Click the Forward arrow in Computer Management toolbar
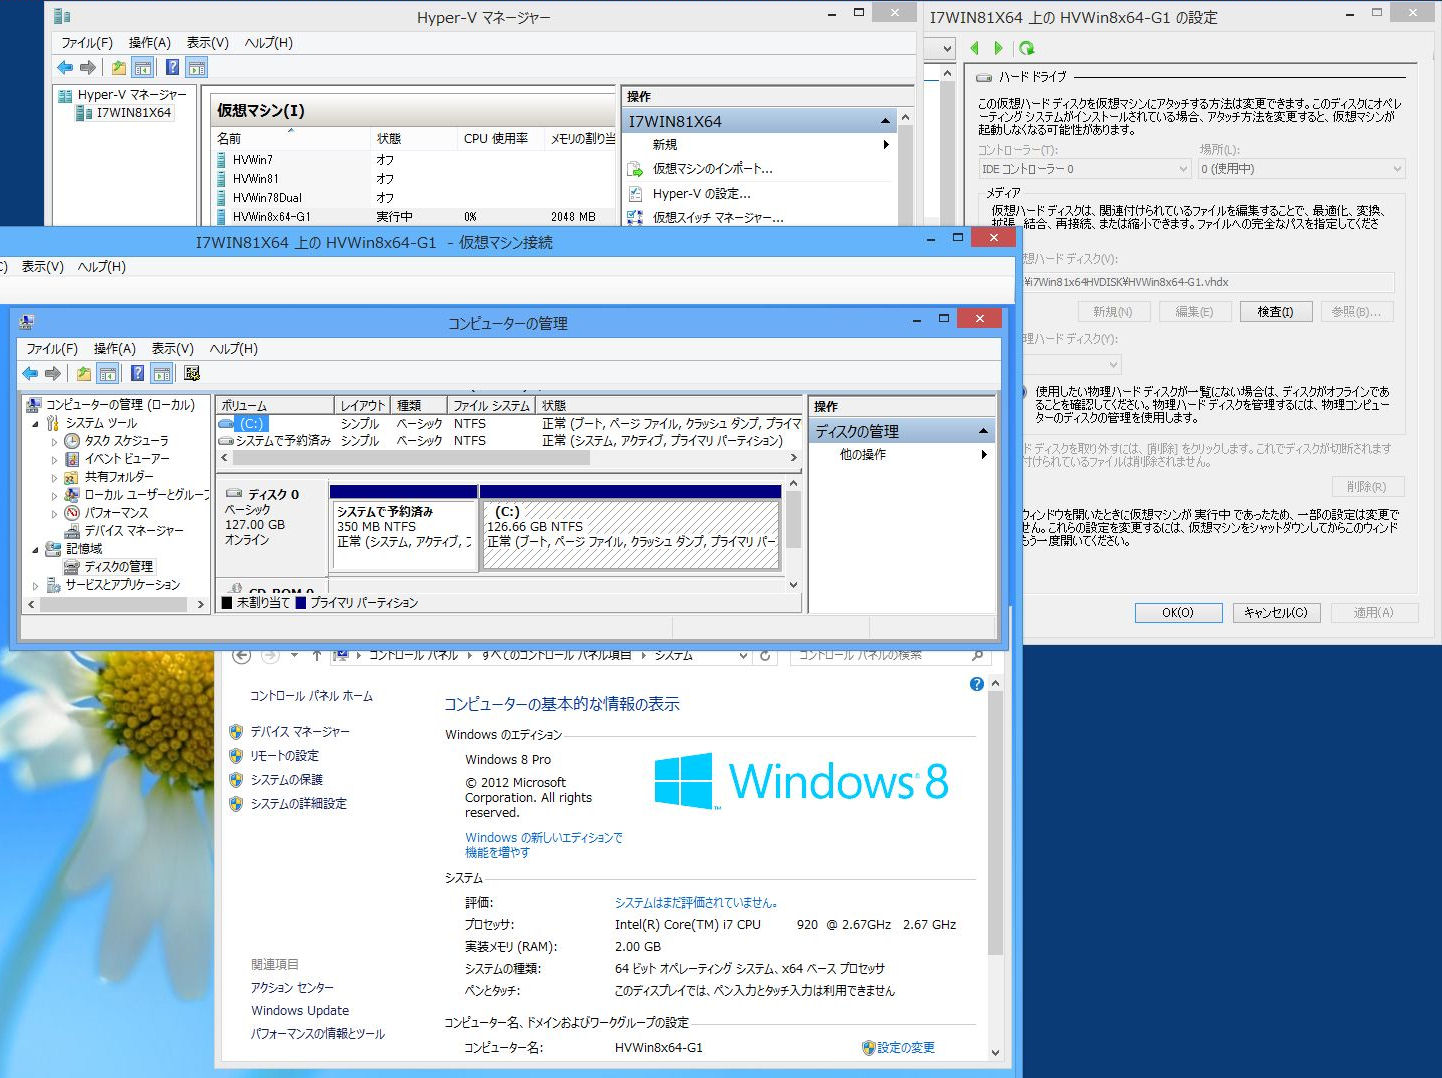Screen dimensions: 1442x1078 [53, 373]
